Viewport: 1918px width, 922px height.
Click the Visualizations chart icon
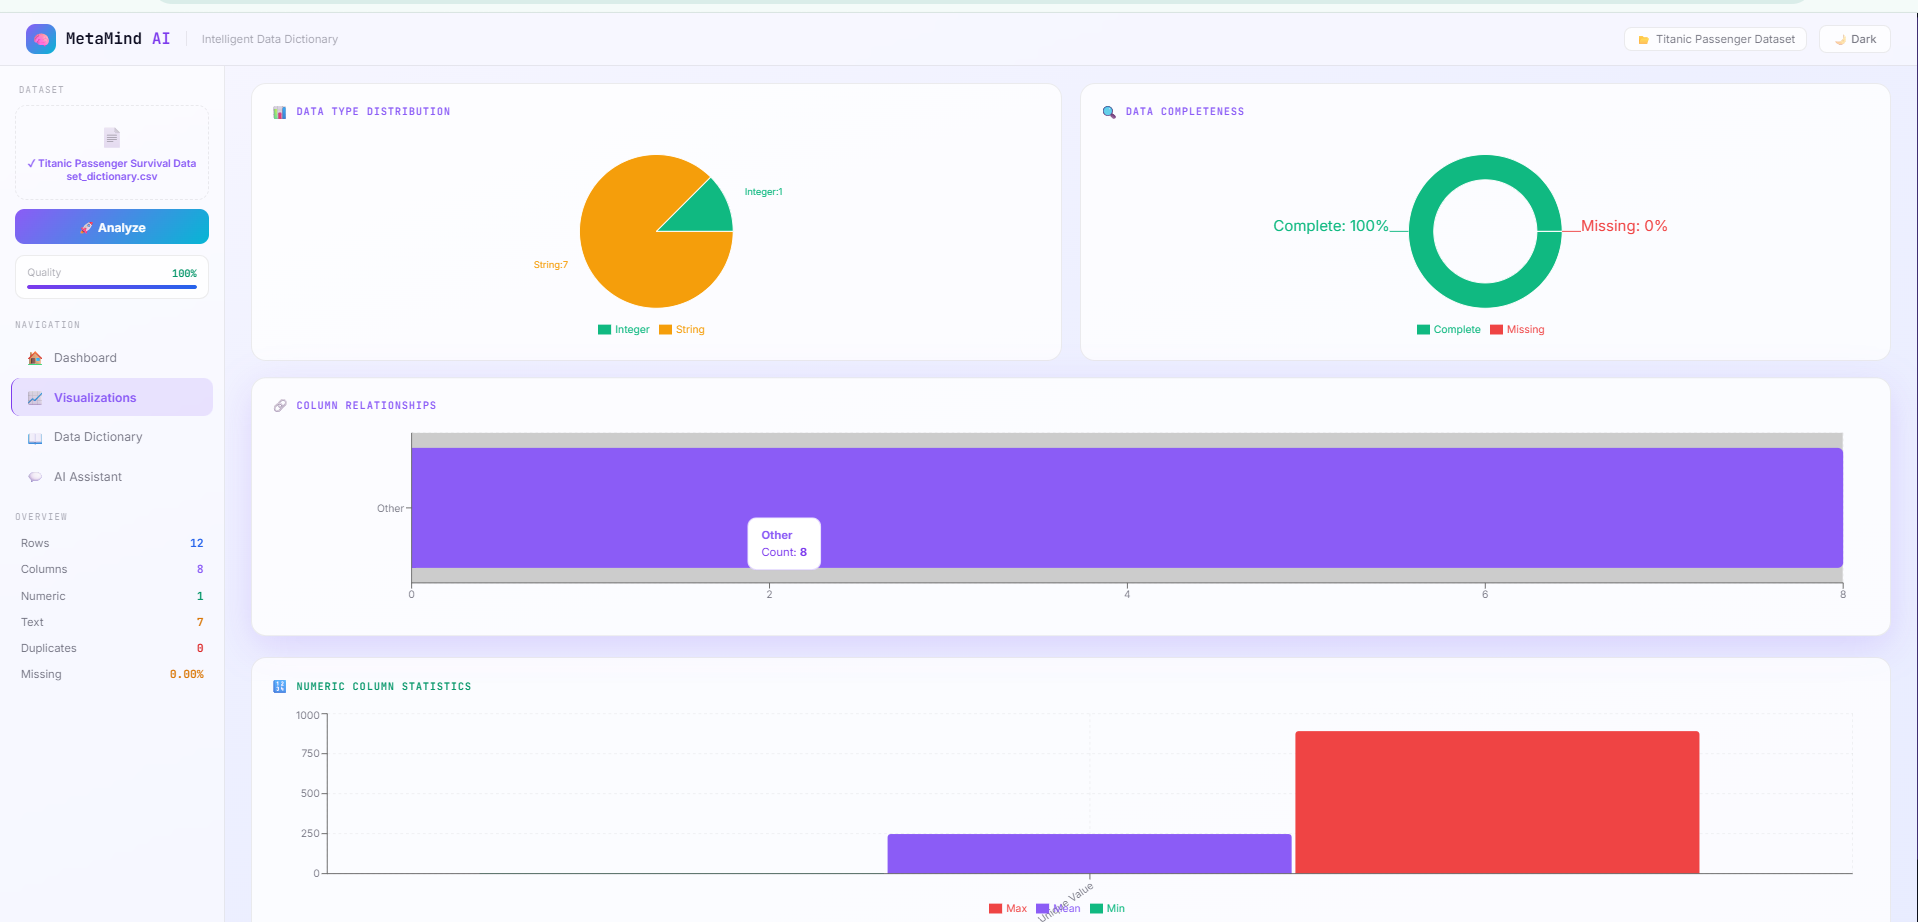coord(35,398)
